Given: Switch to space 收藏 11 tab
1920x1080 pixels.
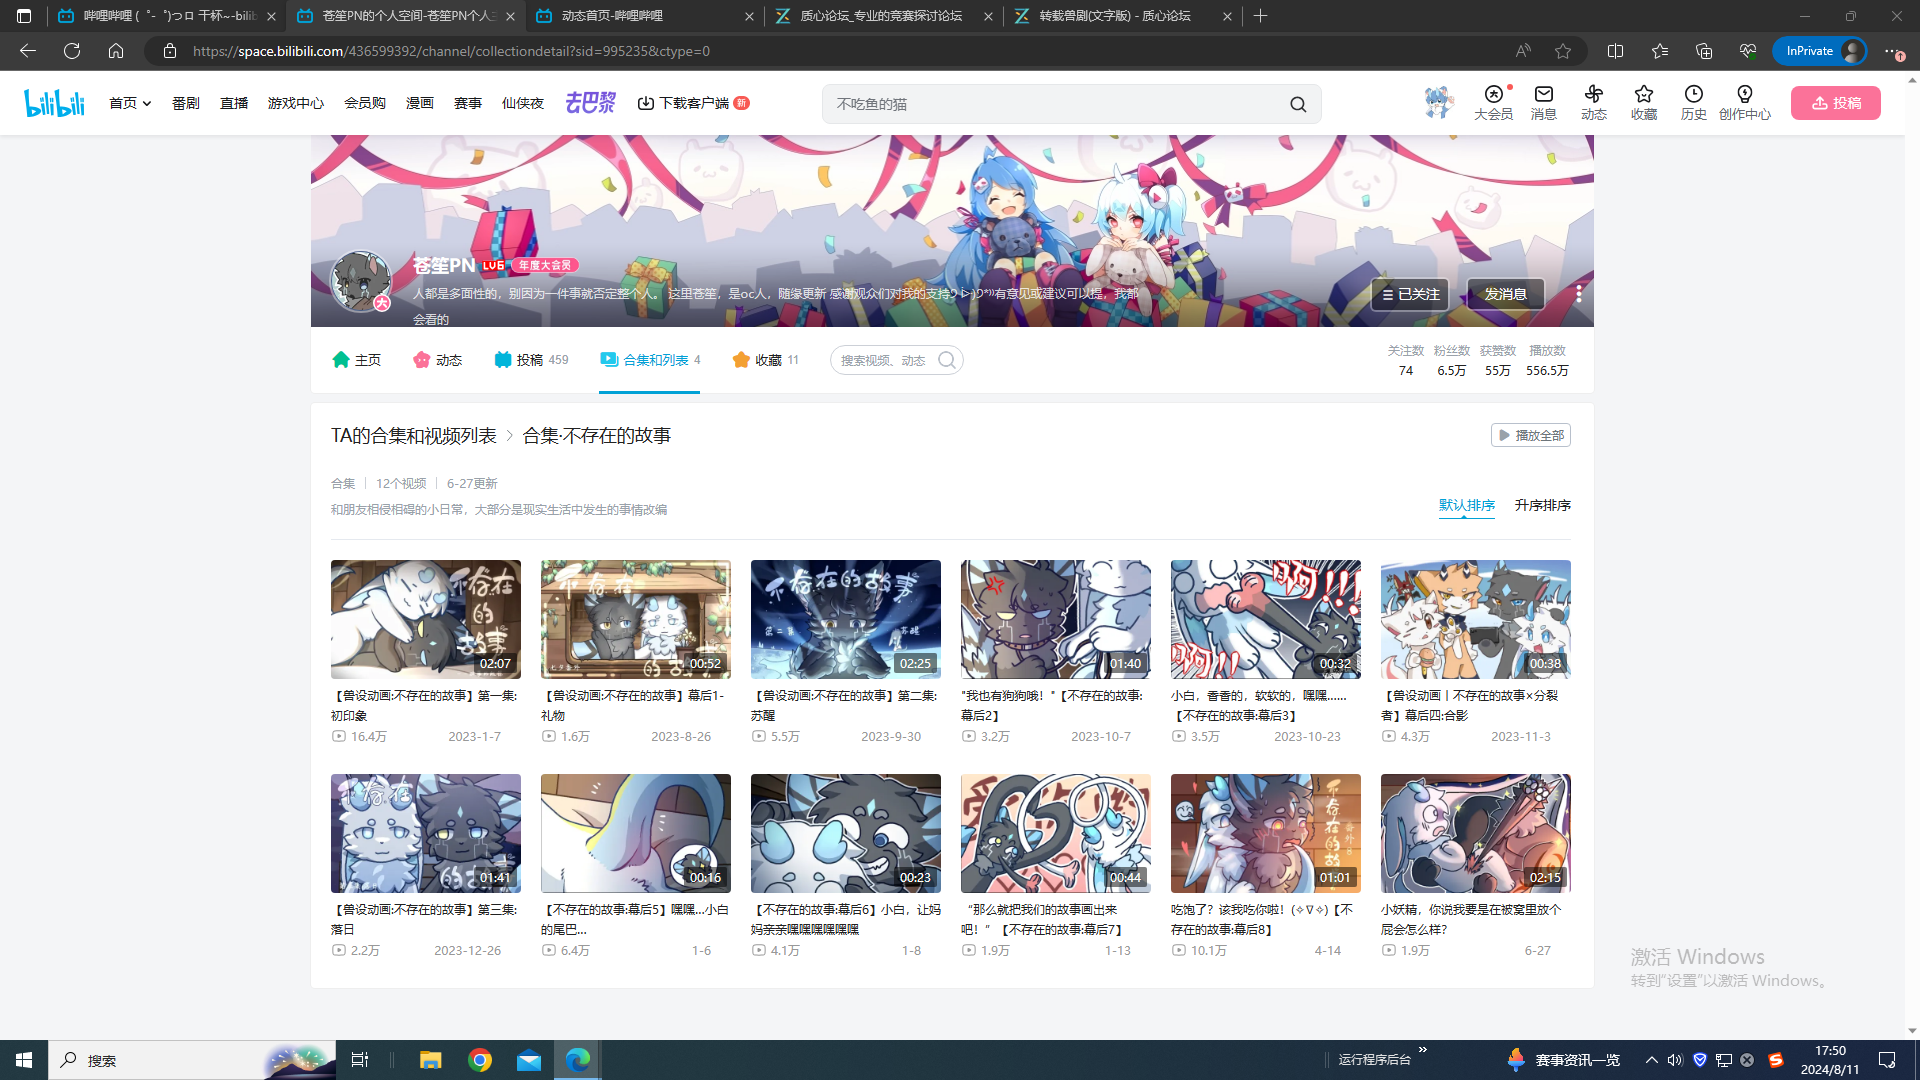Looking at the screenshot, I should pos(766,360).
